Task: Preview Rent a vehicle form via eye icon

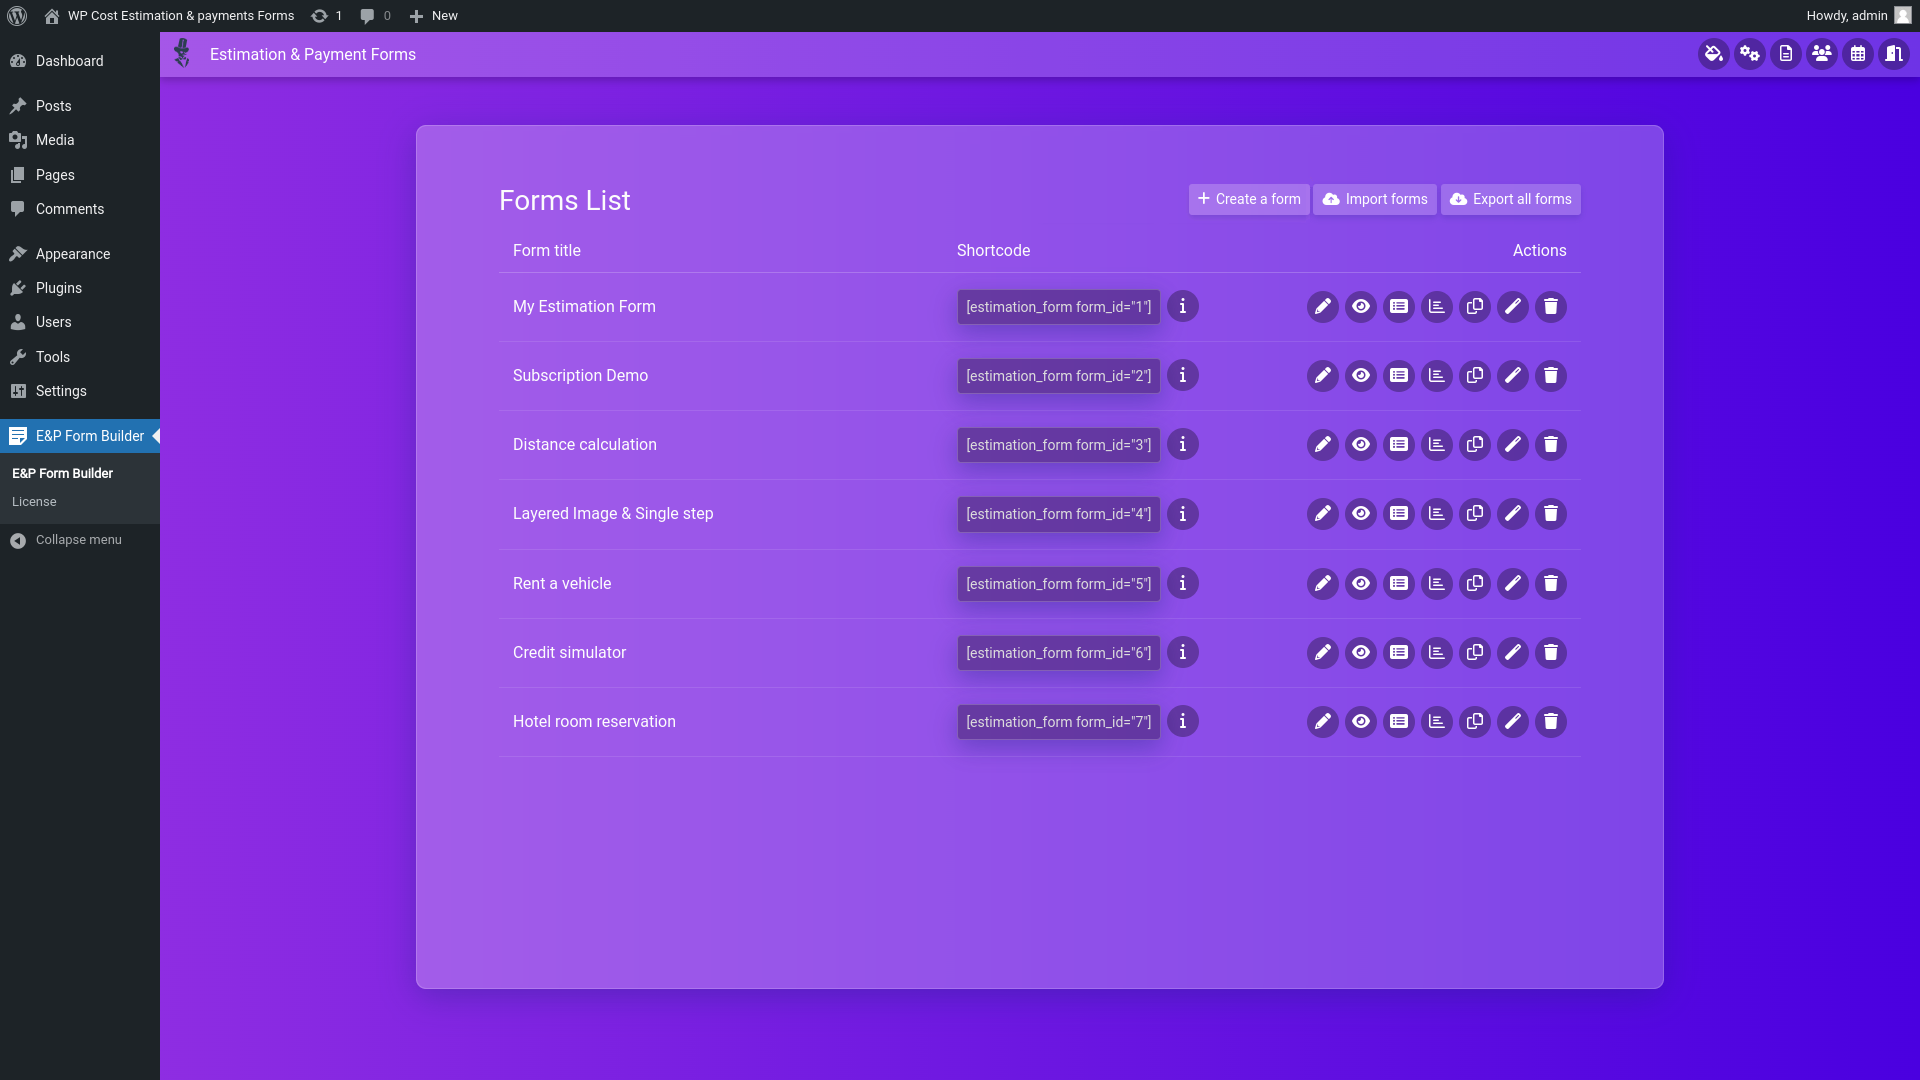Action: (1361, 584)
